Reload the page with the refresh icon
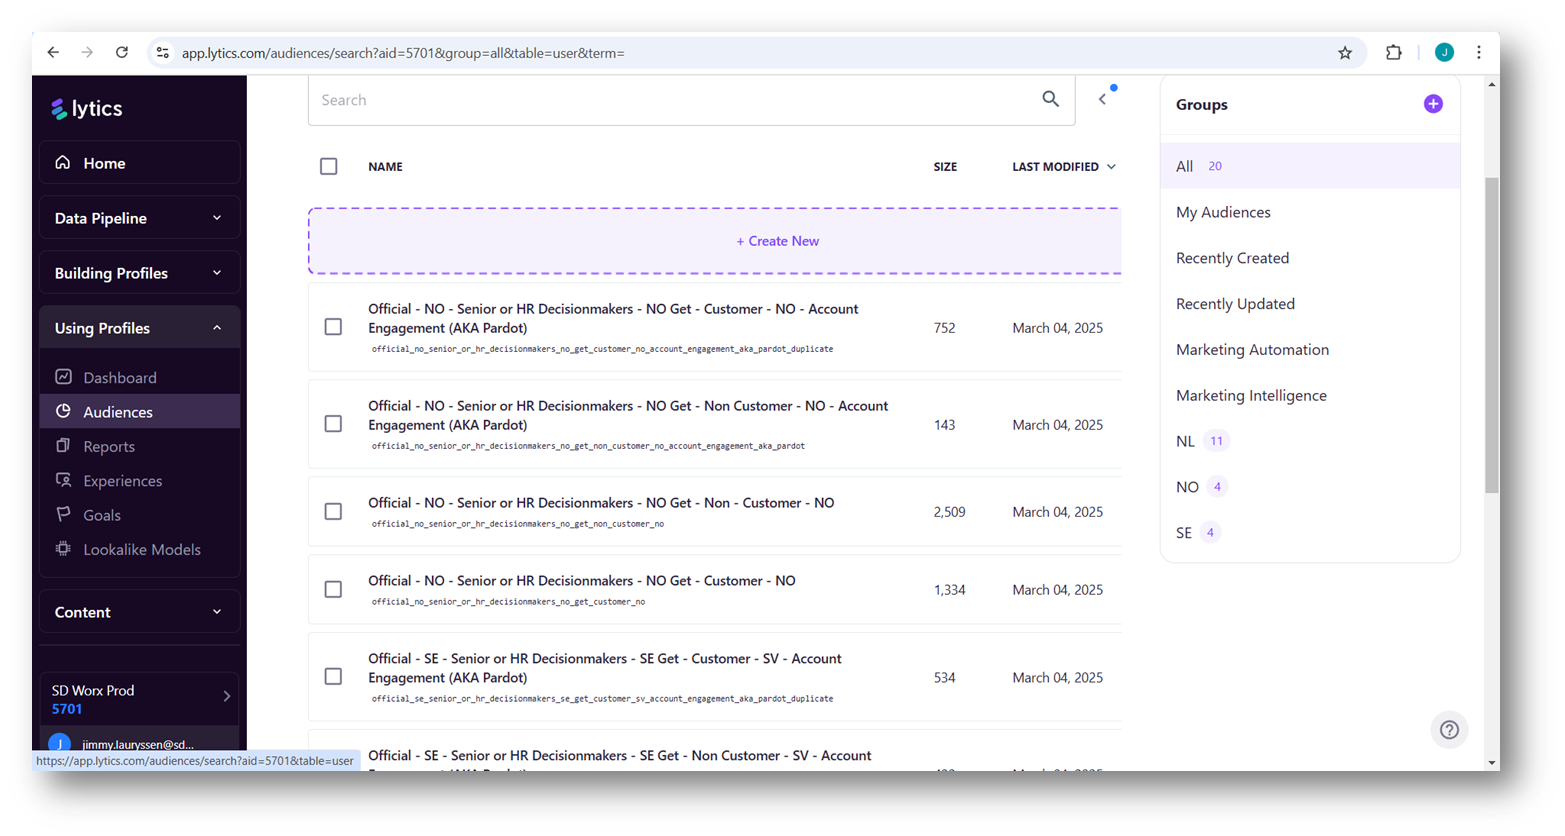Screen dimensions: 1565x836 pyautogui.click(x=122, y=53)
